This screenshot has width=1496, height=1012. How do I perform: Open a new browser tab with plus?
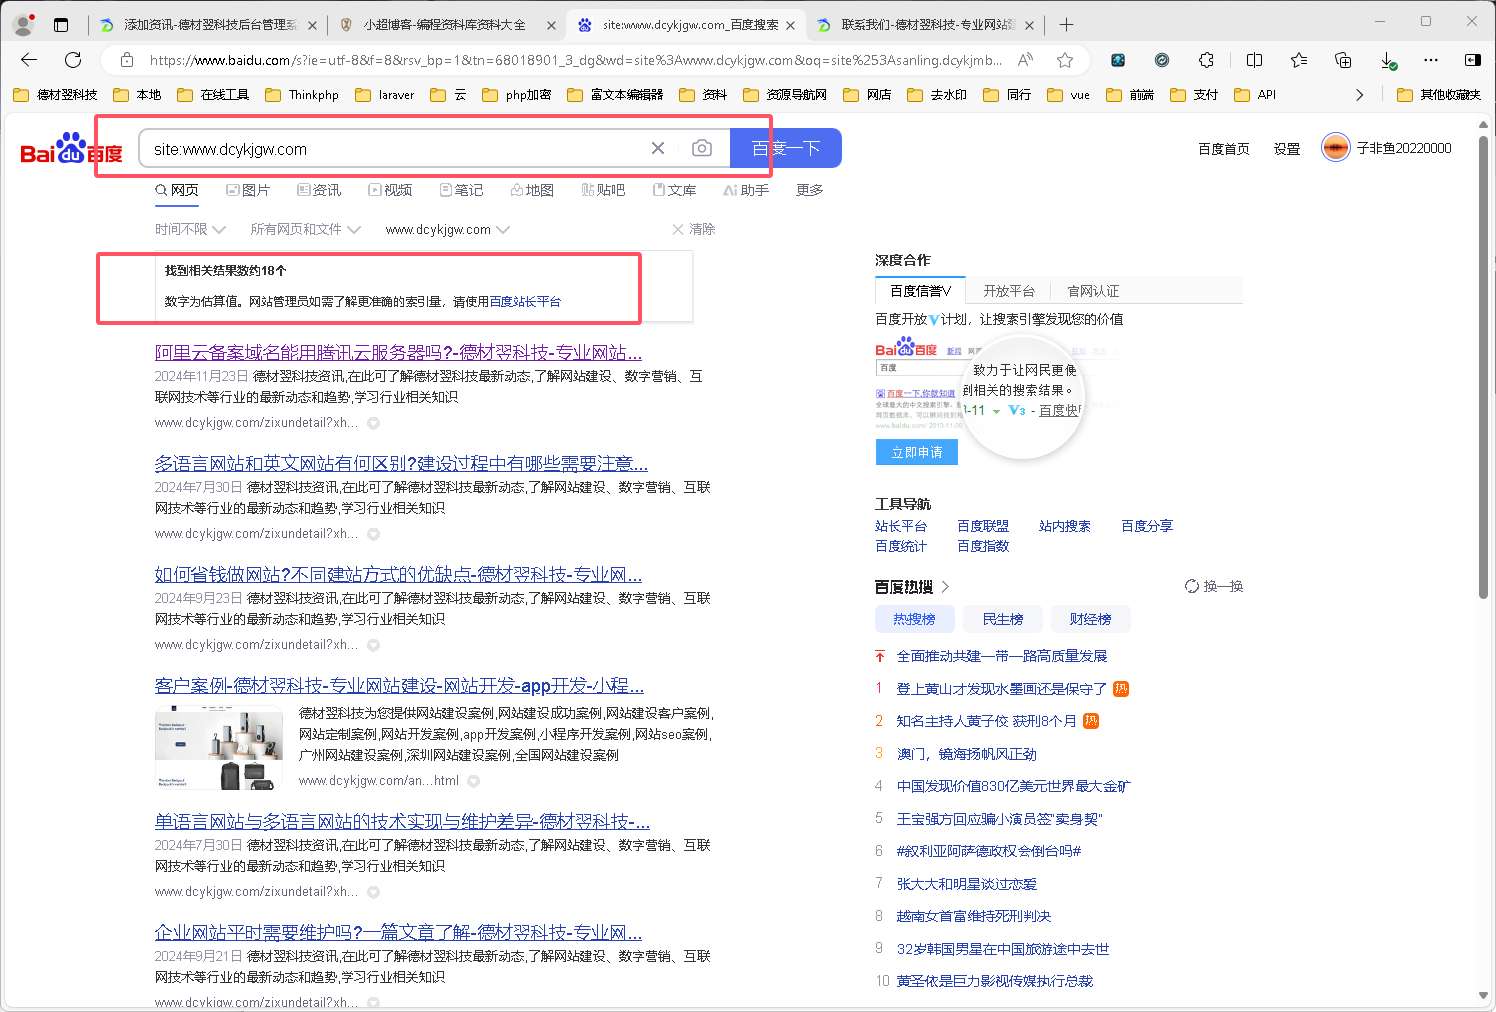pyautogui.click(x=1066, y=24)
